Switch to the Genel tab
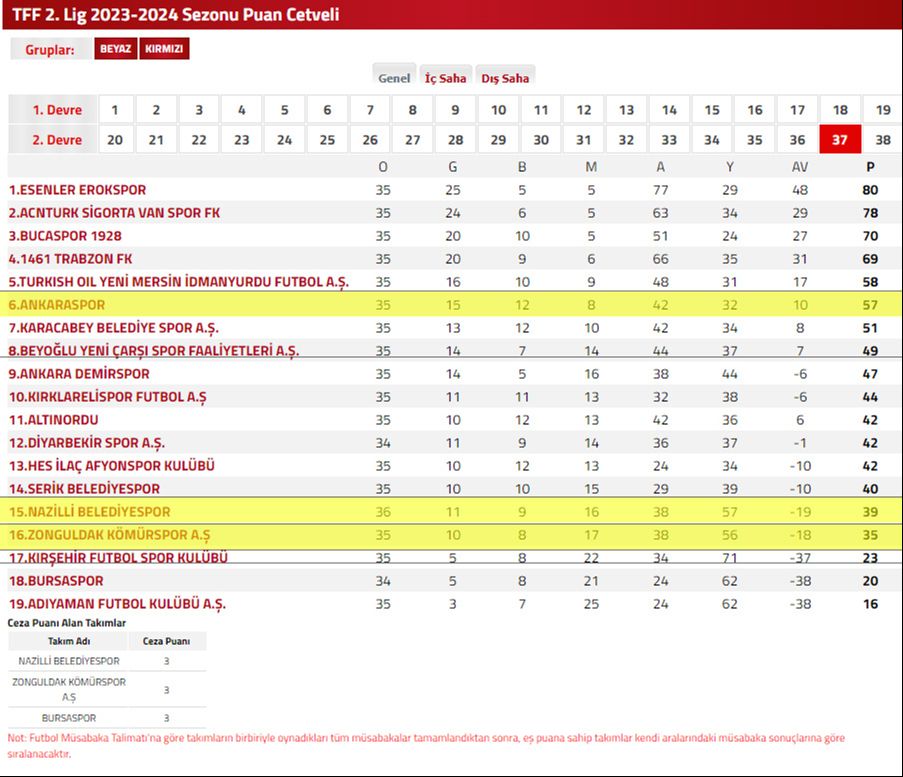Viewport: 903px width, 777px height. pyautogui.click(x=394, y=78)
